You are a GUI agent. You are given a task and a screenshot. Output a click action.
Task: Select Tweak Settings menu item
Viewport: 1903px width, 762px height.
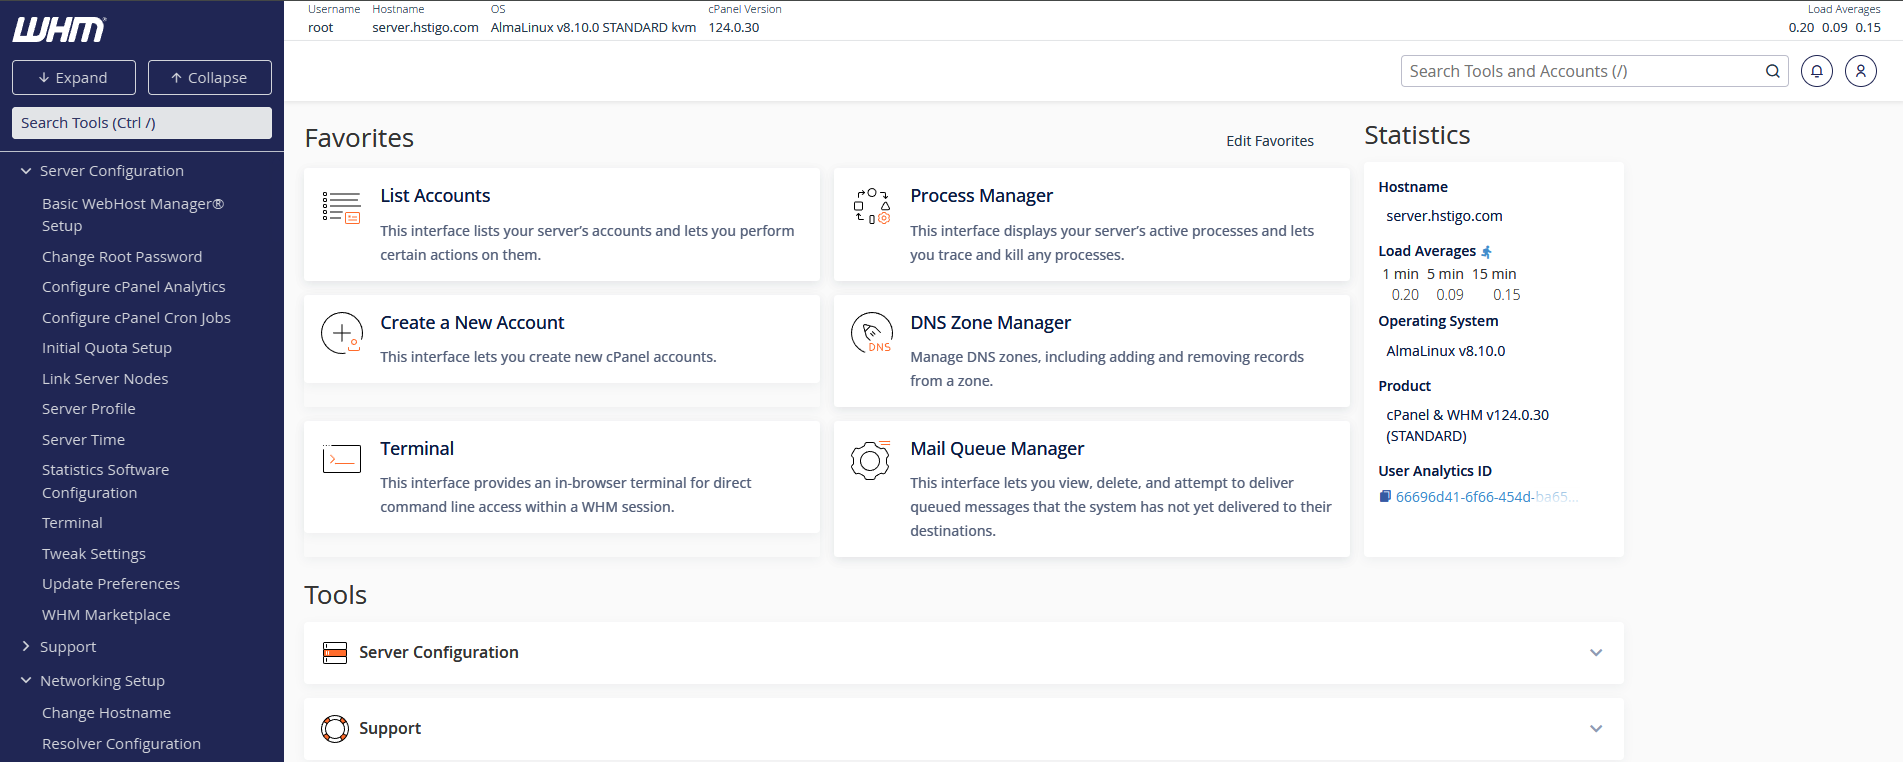click(94, 554)
